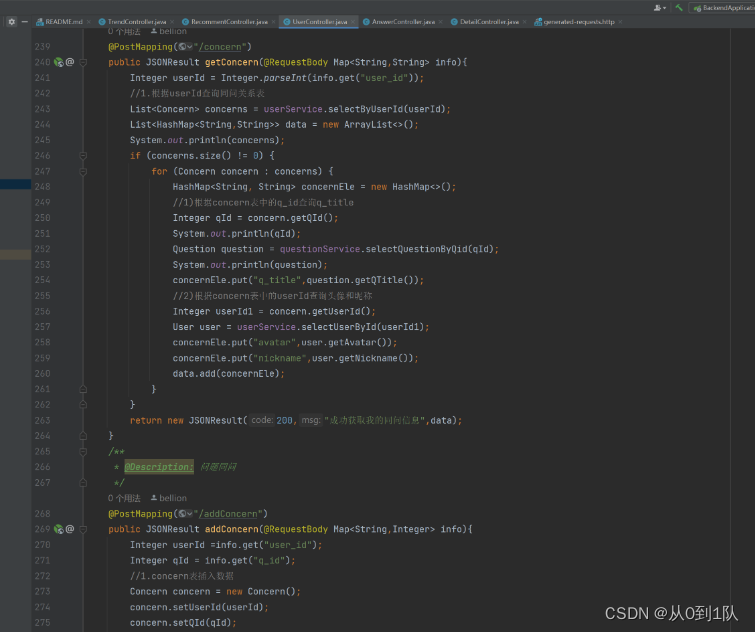Image resolution: width=755 pixels, height=632 pixels.
Task: Close the TrendController.java tab
Action: point(172,22)
